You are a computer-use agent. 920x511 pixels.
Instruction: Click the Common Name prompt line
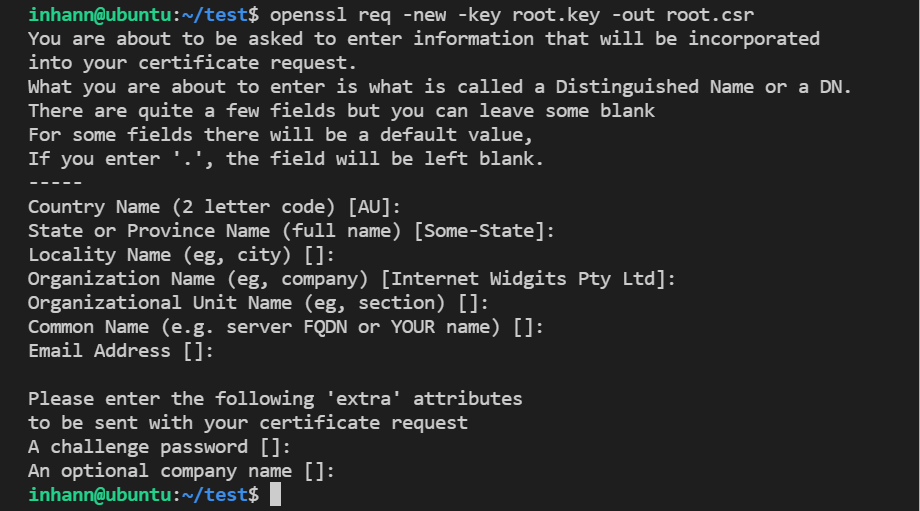point(286,327)
